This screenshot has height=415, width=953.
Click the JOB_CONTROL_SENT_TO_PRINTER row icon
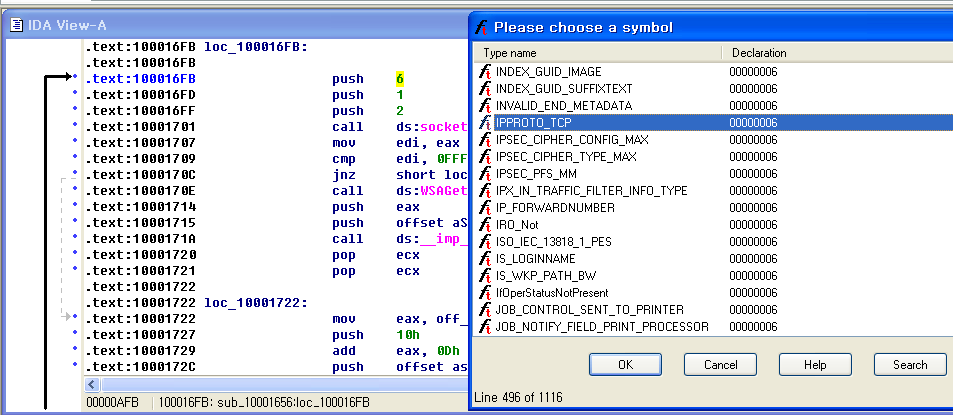coord(484,310)
